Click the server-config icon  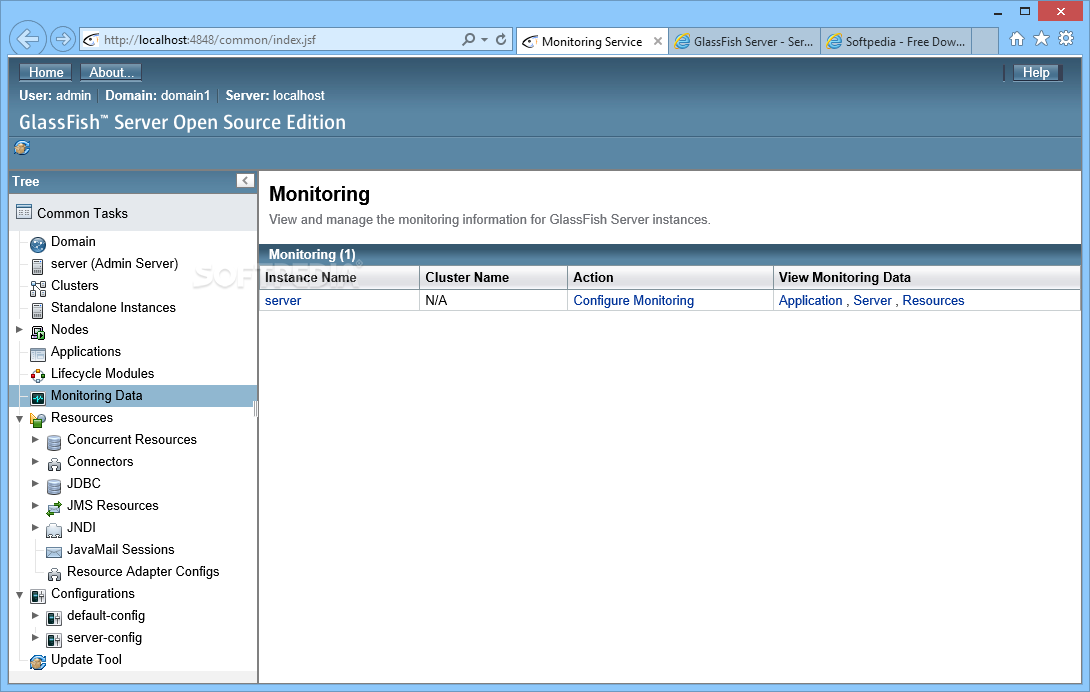pyautogui.click(x=54, y=640)
